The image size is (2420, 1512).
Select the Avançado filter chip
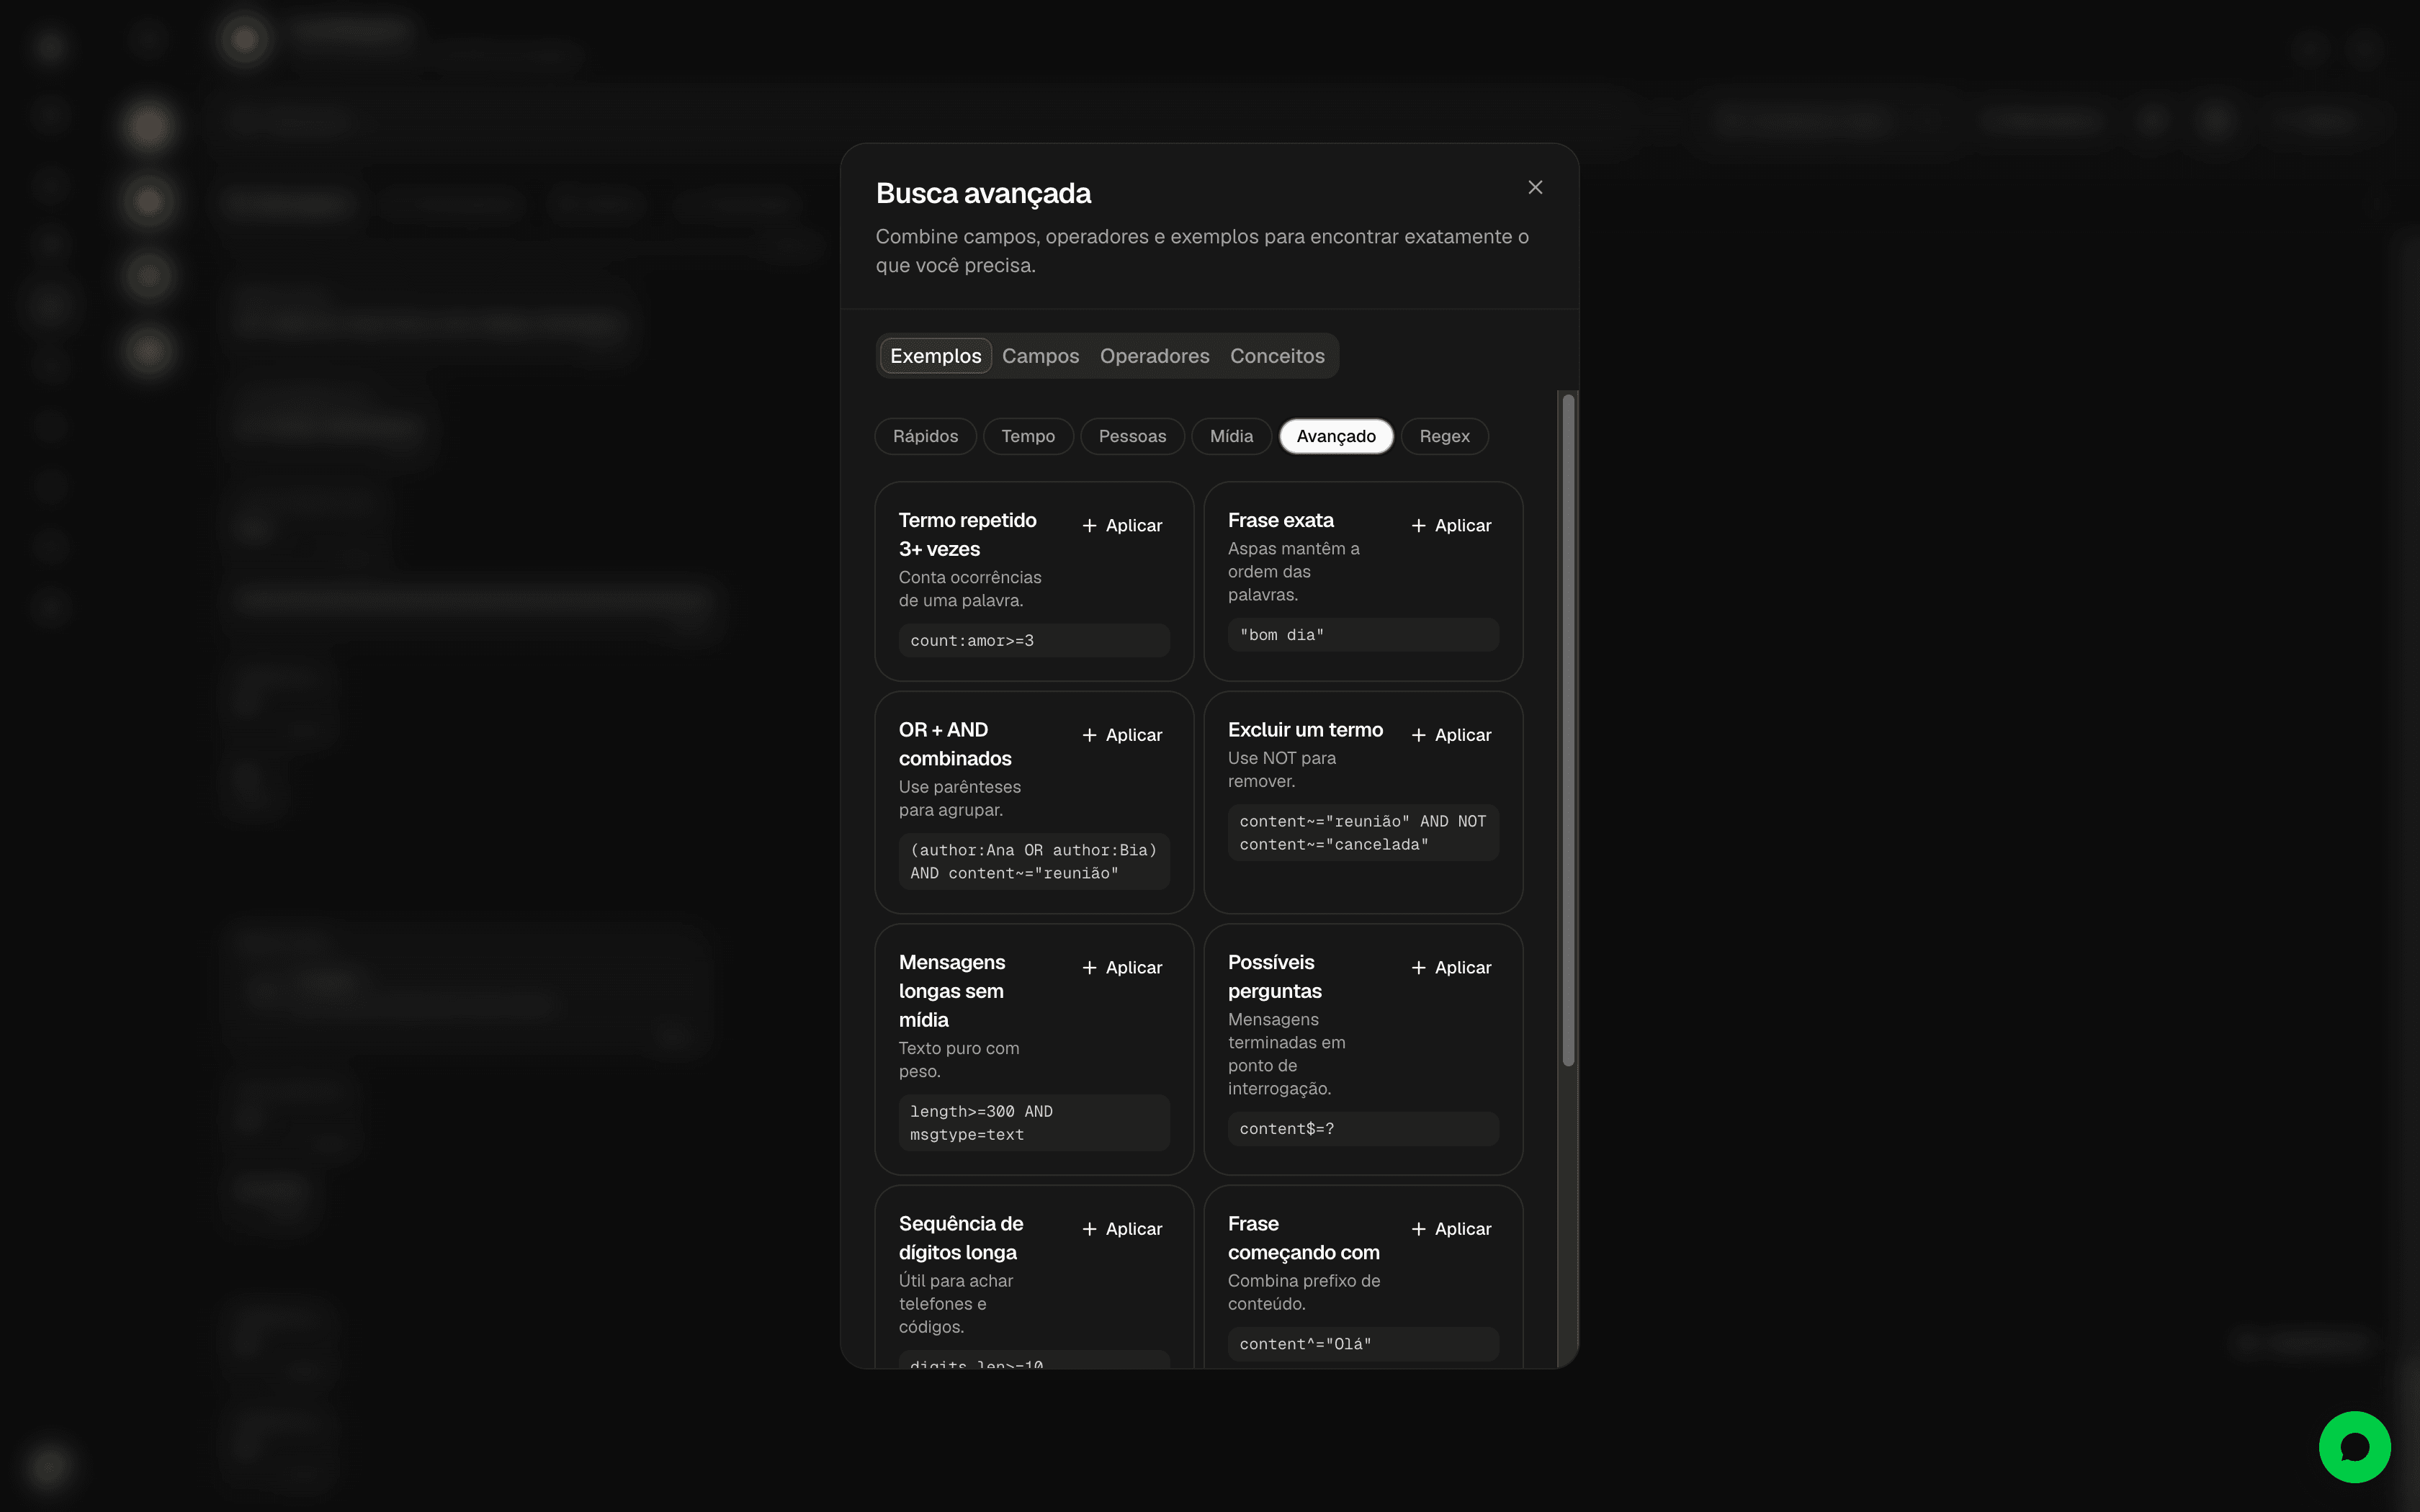point(1336,436)
